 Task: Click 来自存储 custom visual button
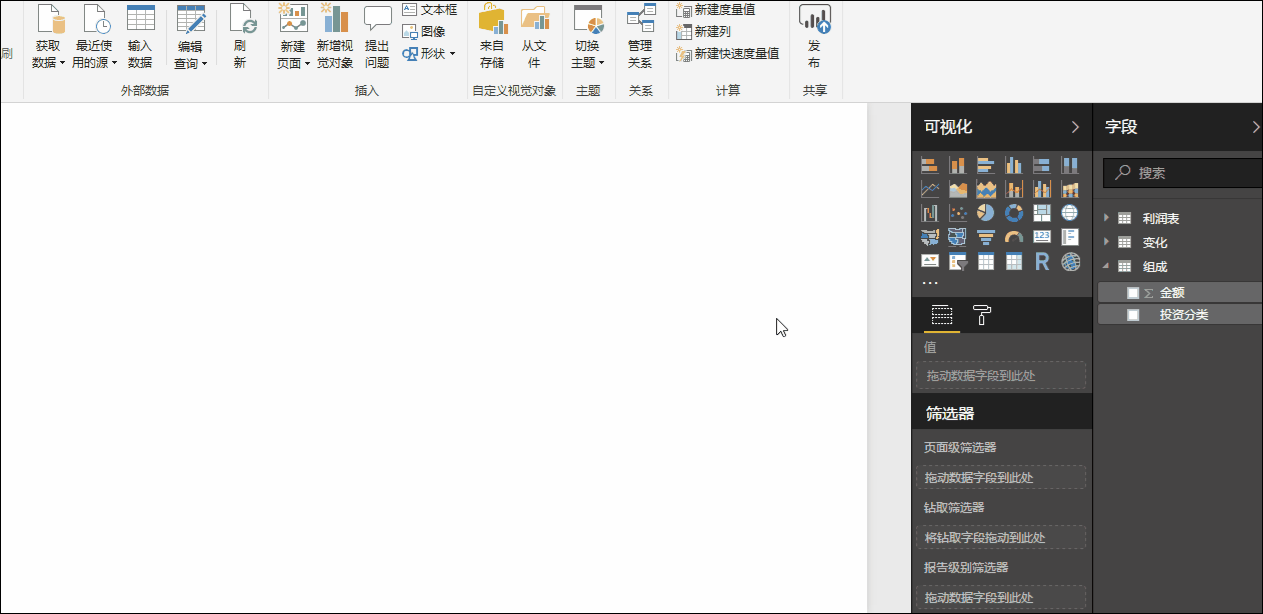click(492, 37)
